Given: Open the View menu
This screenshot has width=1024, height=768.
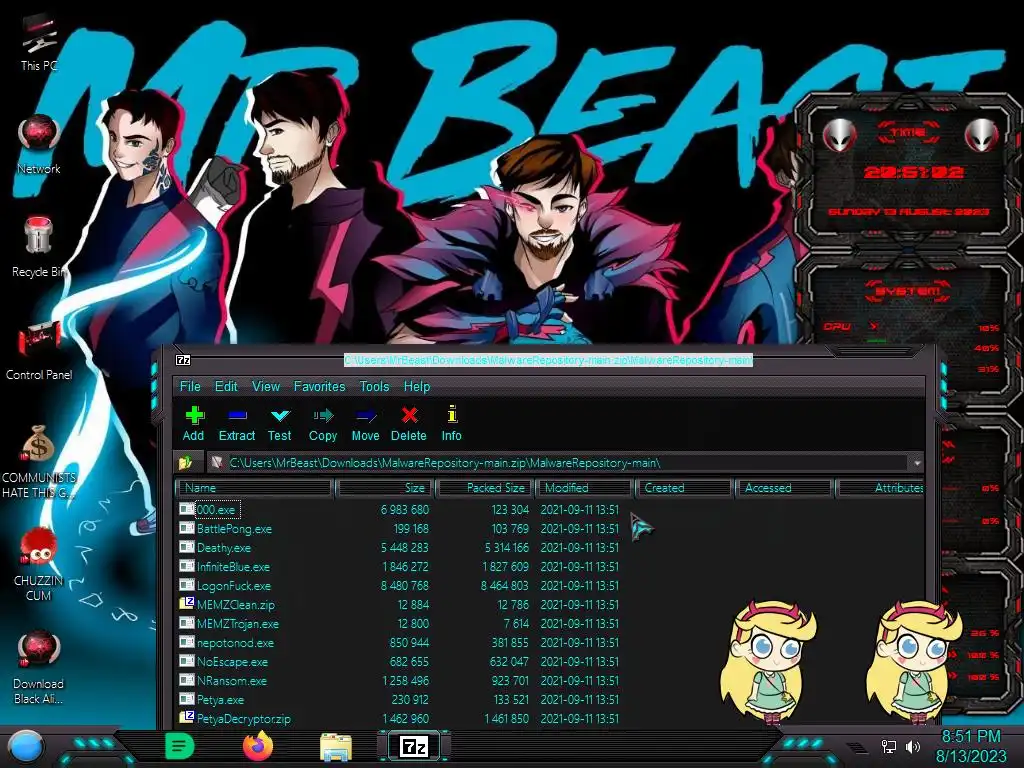Looking at the screenshot, I should pos(266,387).
